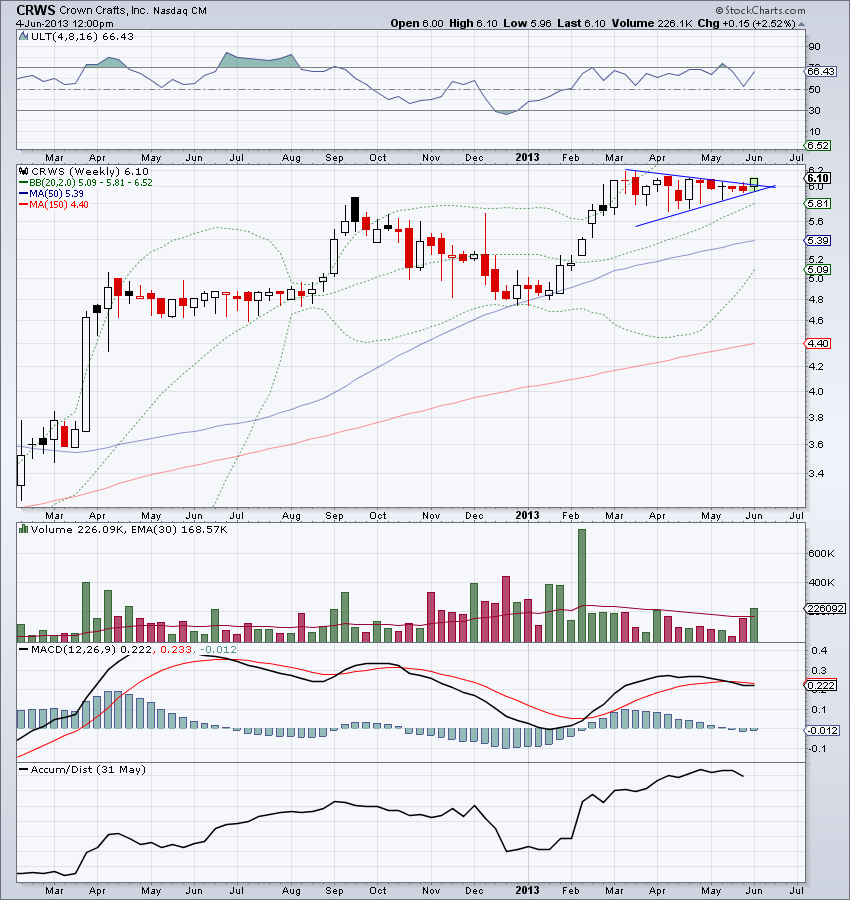Click the Open 6.00 value

[417, 24]
